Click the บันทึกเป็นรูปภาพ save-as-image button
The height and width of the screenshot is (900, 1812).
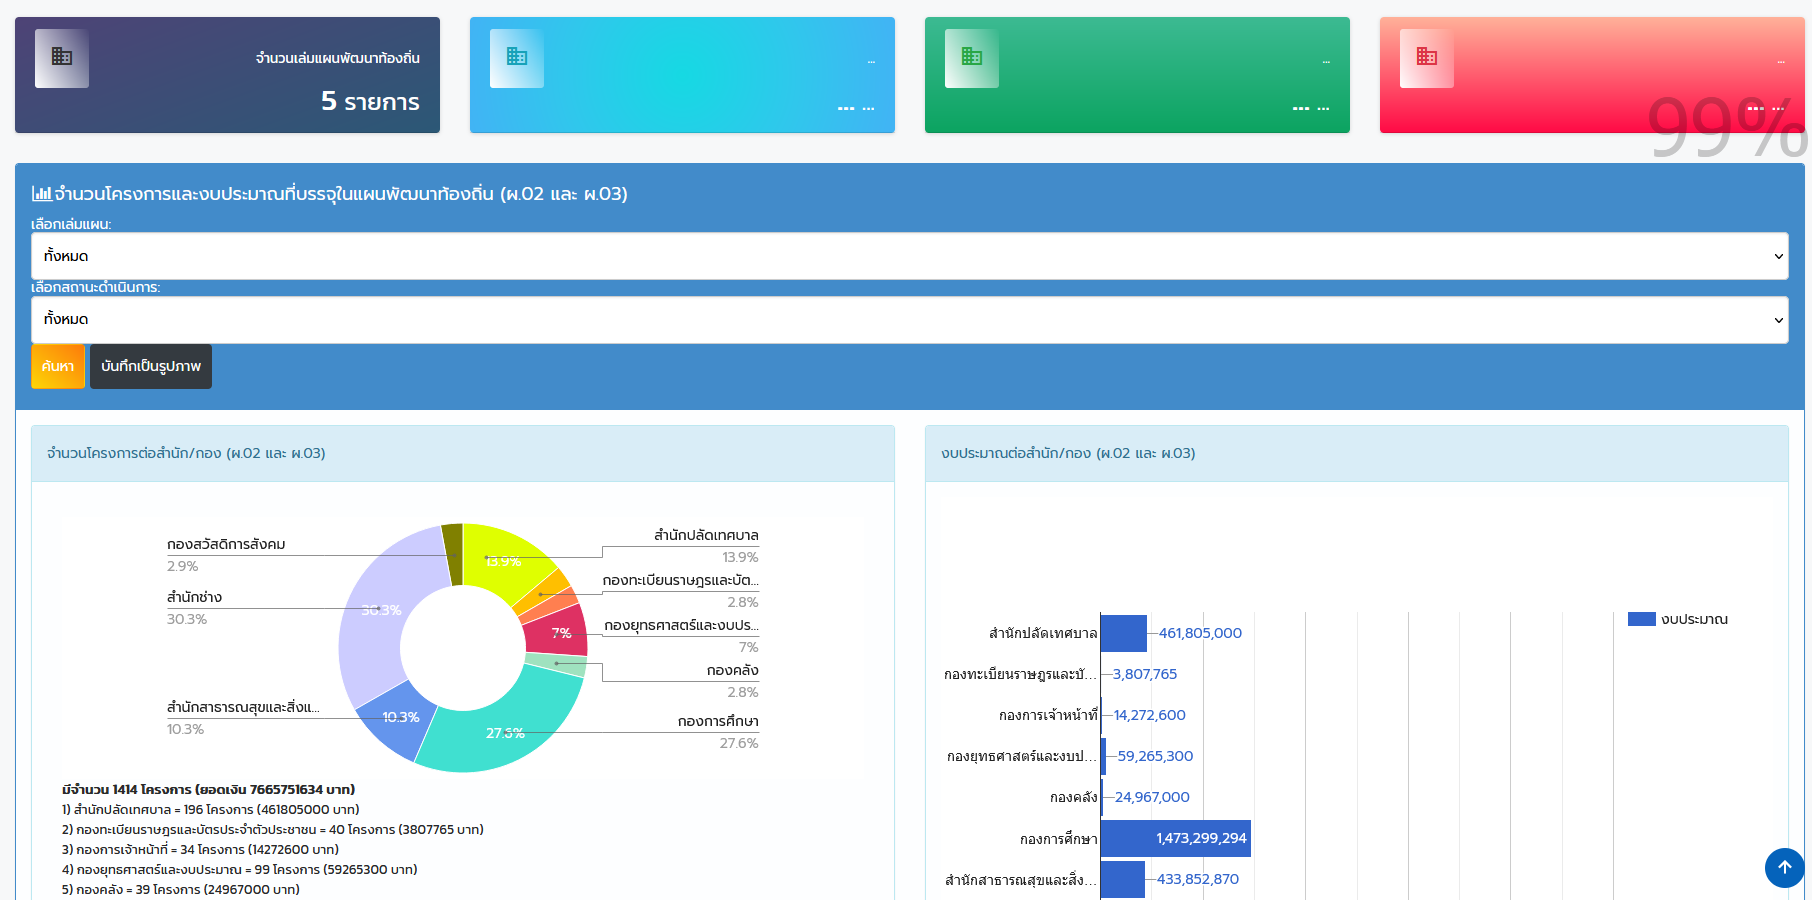pos(150,366)
